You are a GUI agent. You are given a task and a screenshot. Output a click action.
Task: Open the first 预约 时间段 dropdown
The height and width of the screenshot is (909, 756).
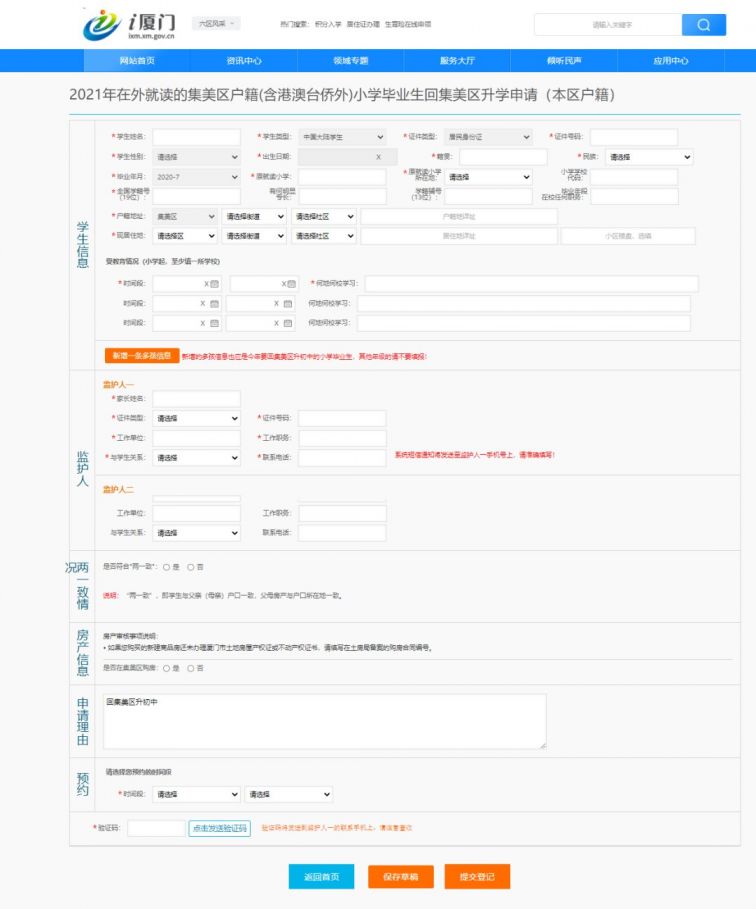pos(197,794)
